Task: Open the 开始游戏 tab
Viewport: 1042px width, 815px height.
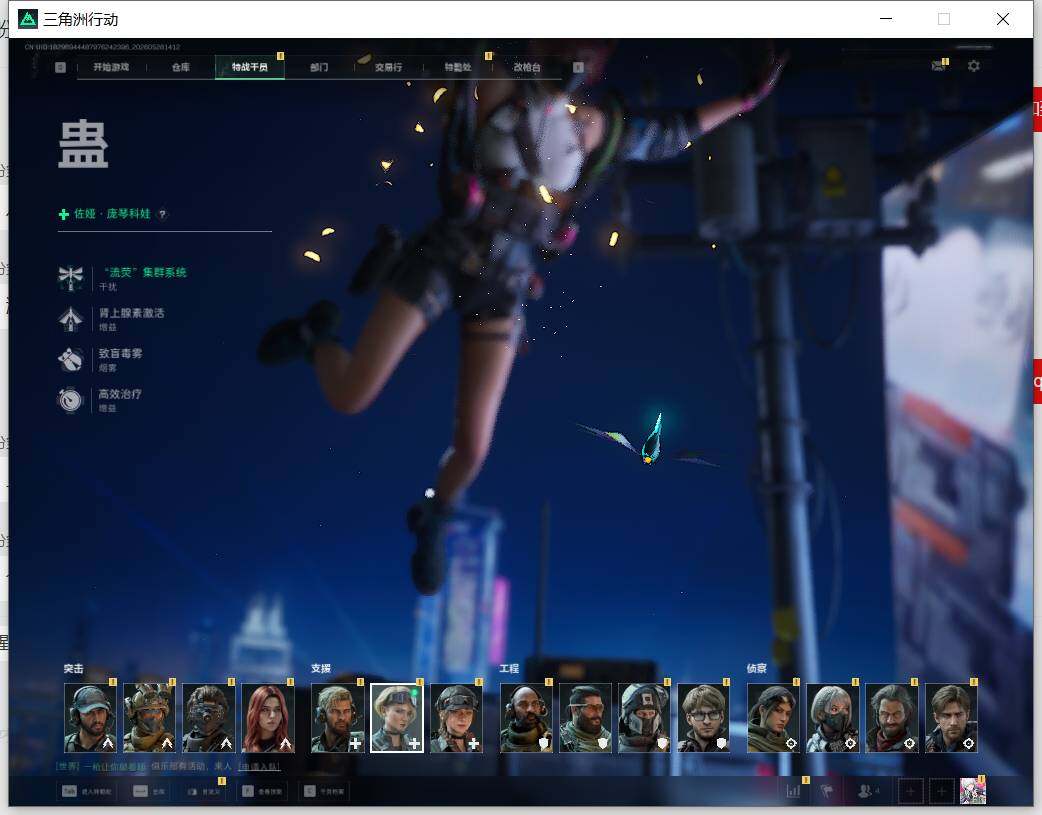Action: point(111,67)
